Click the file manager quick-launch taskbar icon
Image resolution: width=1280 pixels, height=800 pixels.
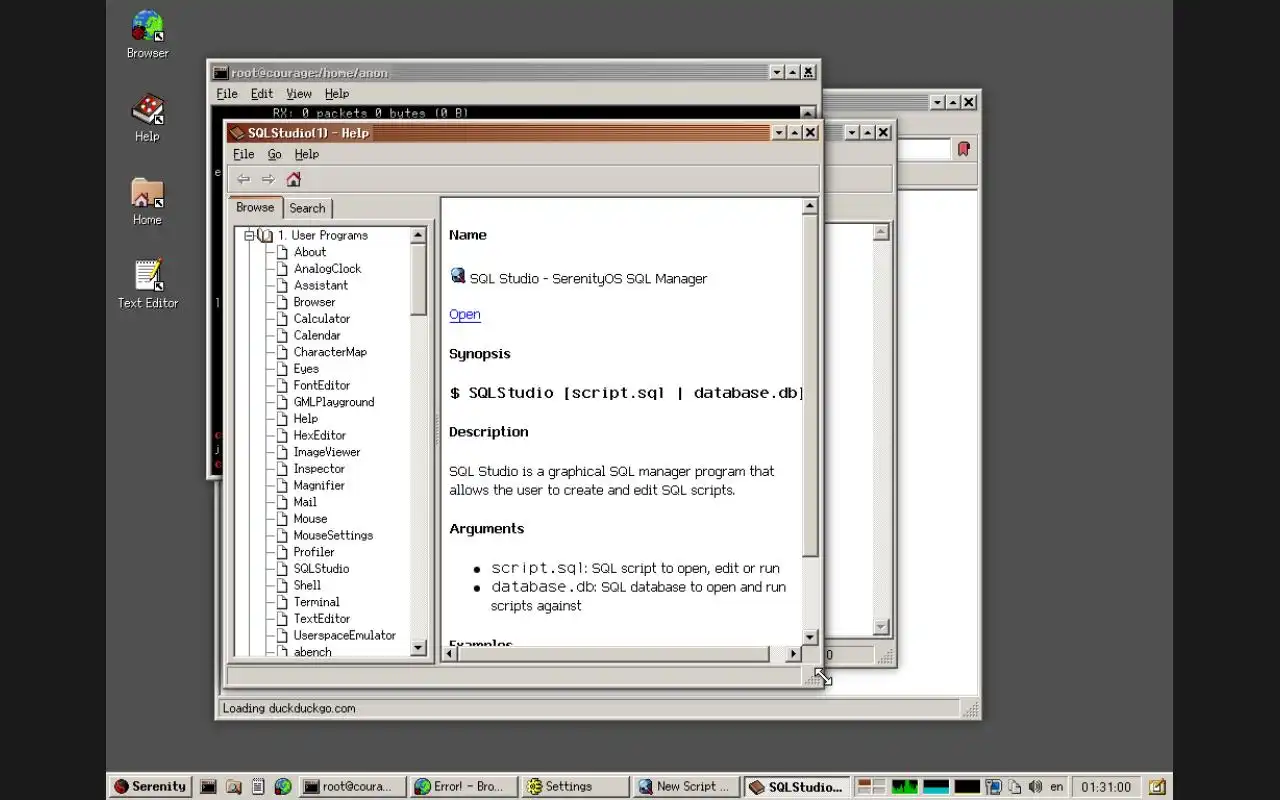[233, 787]
